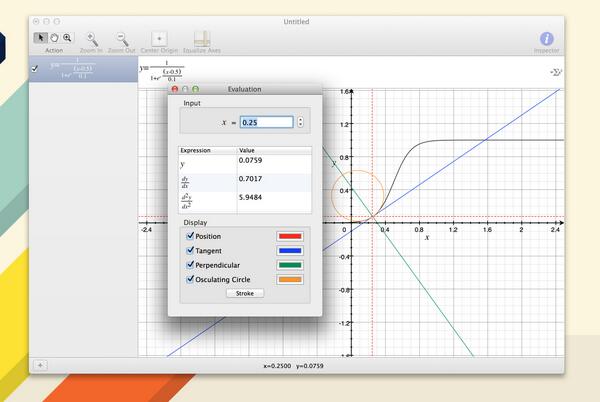Click the Zoom In toolbar icon
The width and height of the screenshot is (600, 402).
(x=92, y=39)
